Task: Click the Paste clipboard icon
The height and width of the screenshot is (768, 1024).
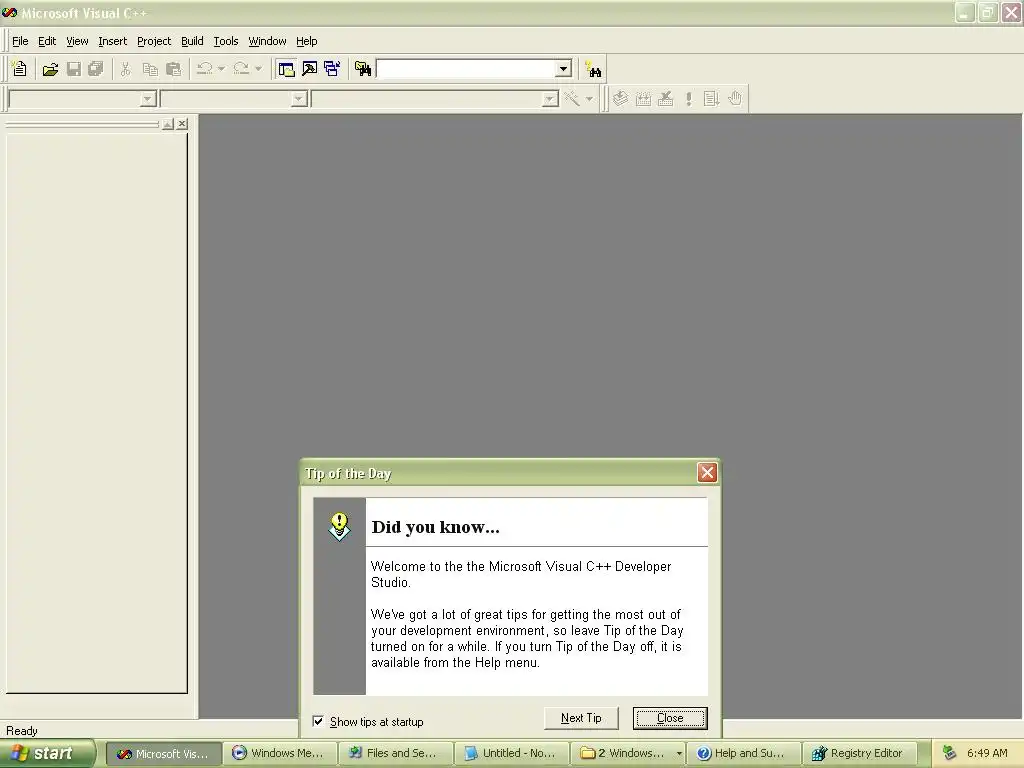Action: 174,69
